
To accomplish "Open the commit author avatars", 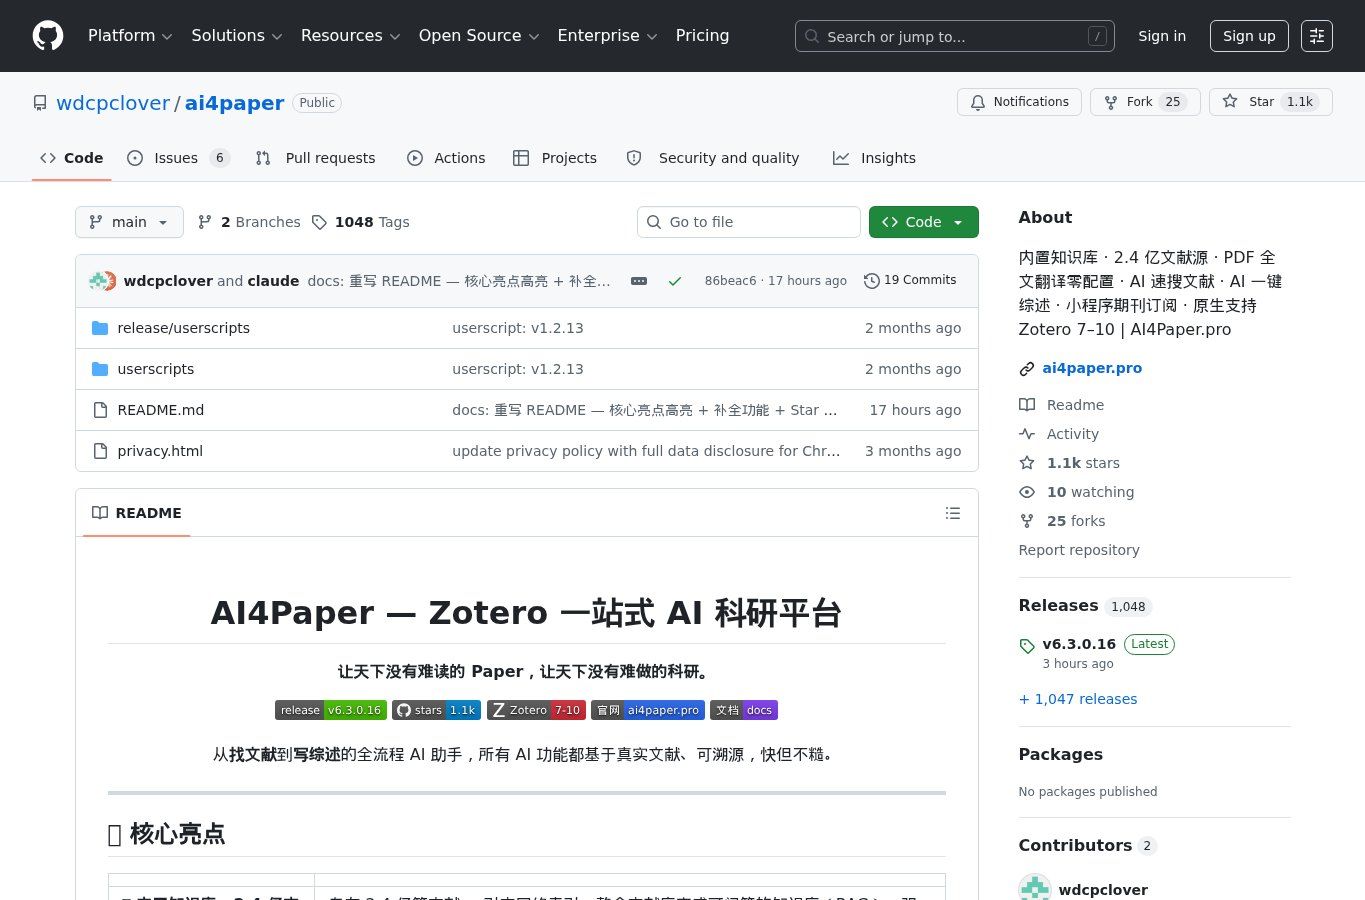I will click(x=103, y=281).
